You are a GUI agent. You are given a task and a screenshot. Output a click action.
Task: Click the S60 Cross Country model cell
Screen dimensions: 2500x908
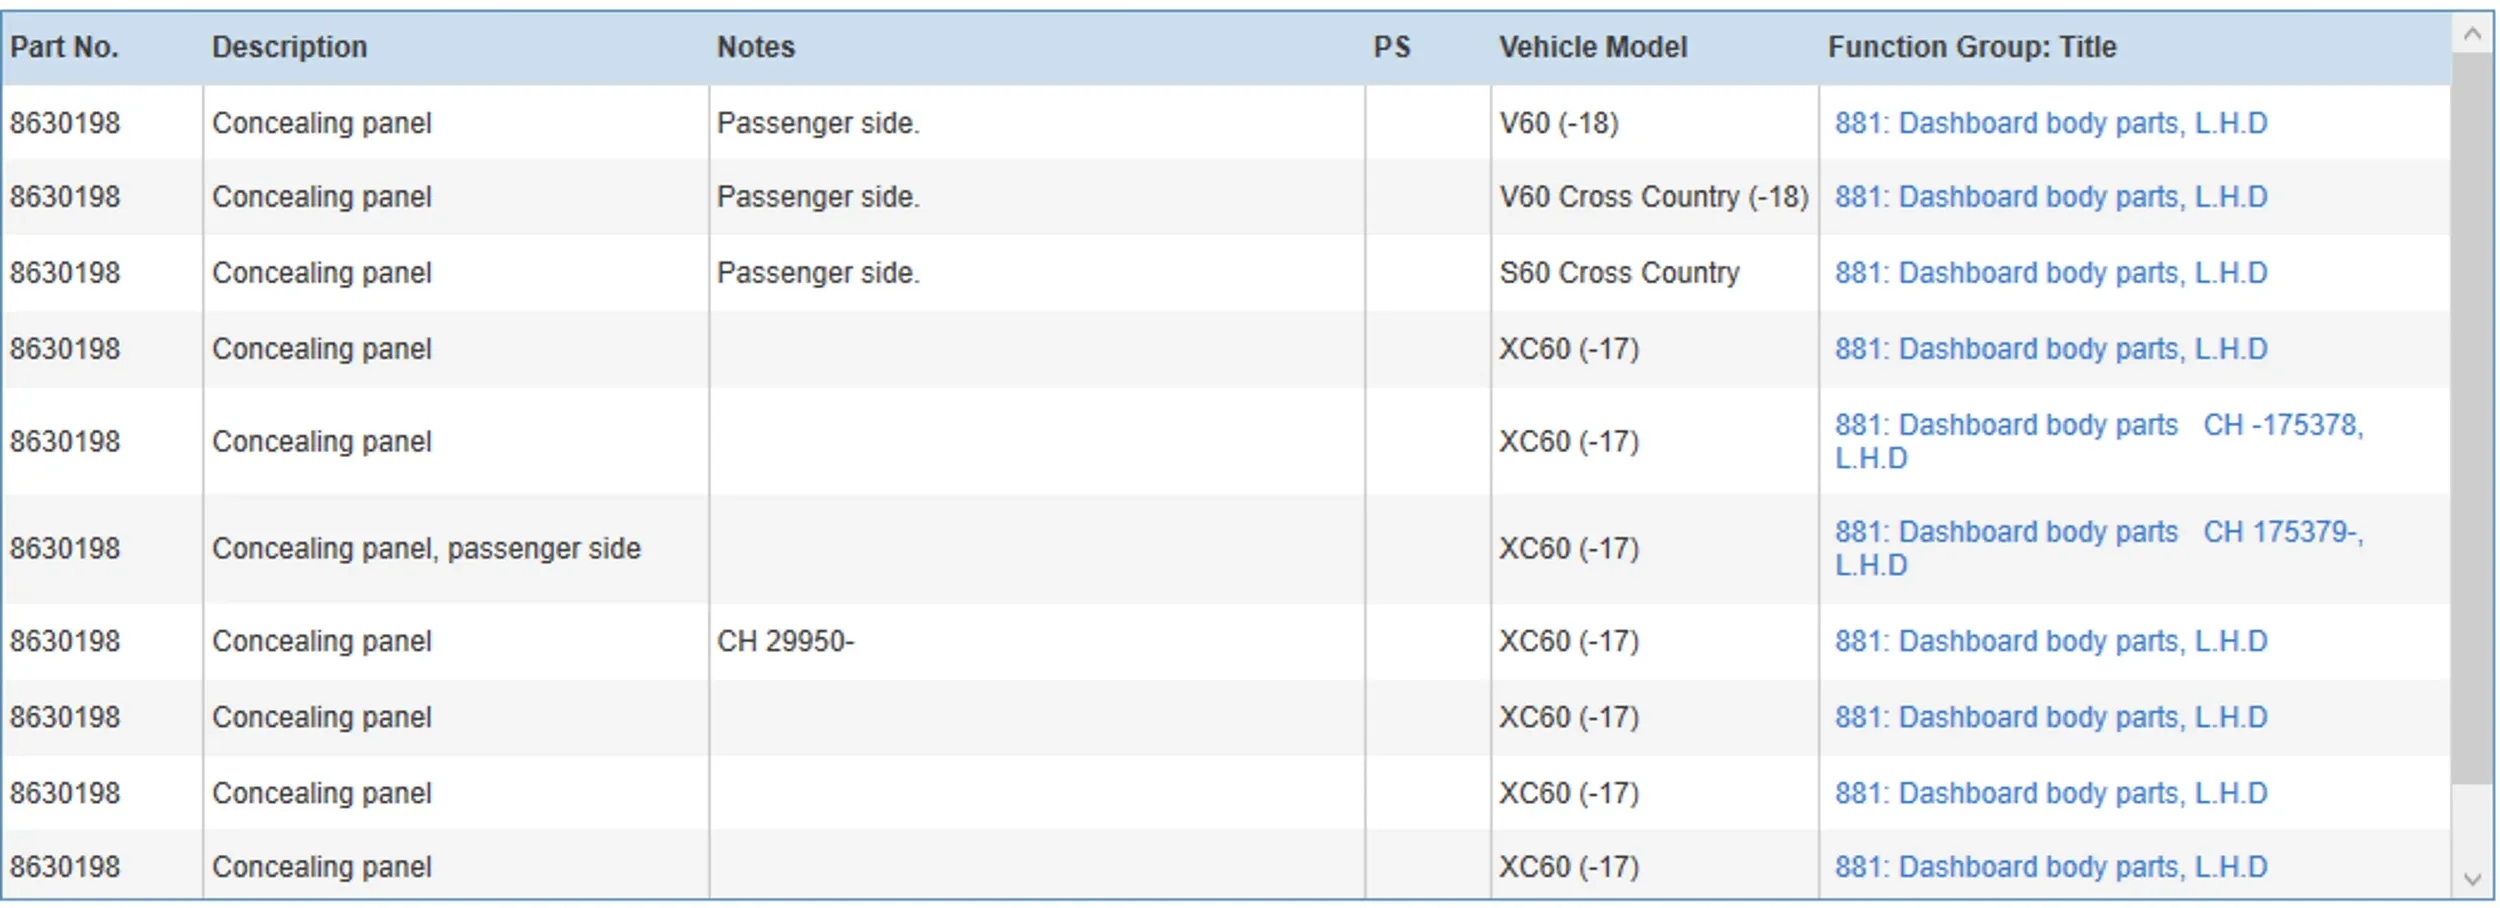[1619, 273]
